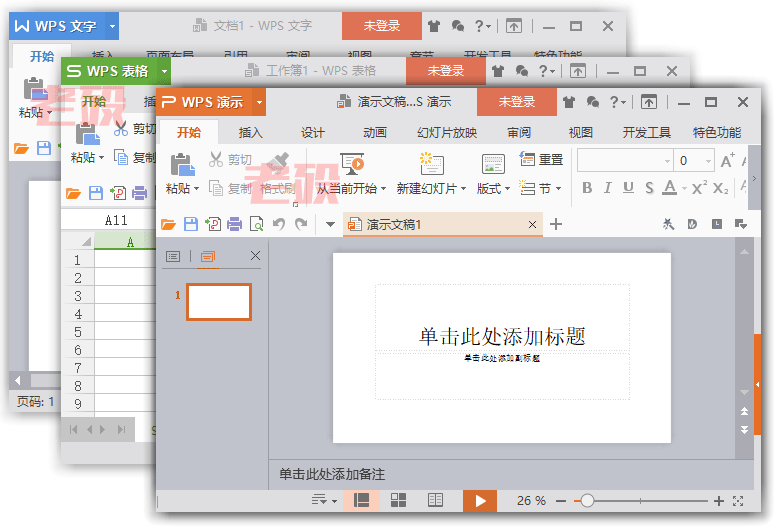Save icon in WPS Spreadsheet quick toolbar

click(x=96, y=193)
